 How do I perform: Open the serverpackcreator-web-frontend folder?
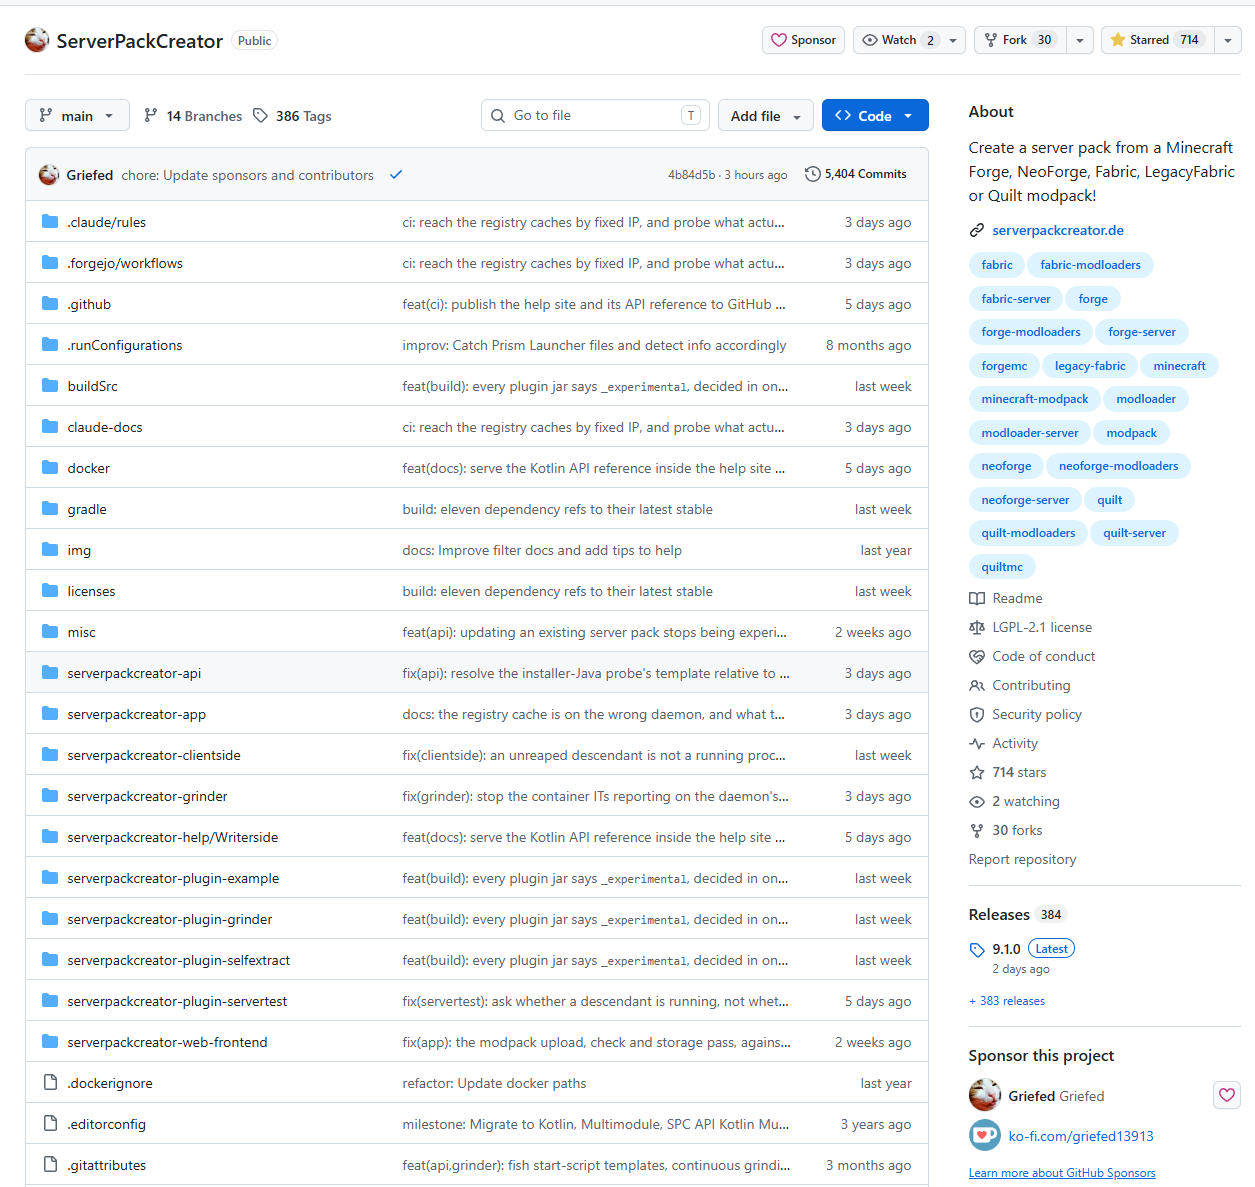167,1042
